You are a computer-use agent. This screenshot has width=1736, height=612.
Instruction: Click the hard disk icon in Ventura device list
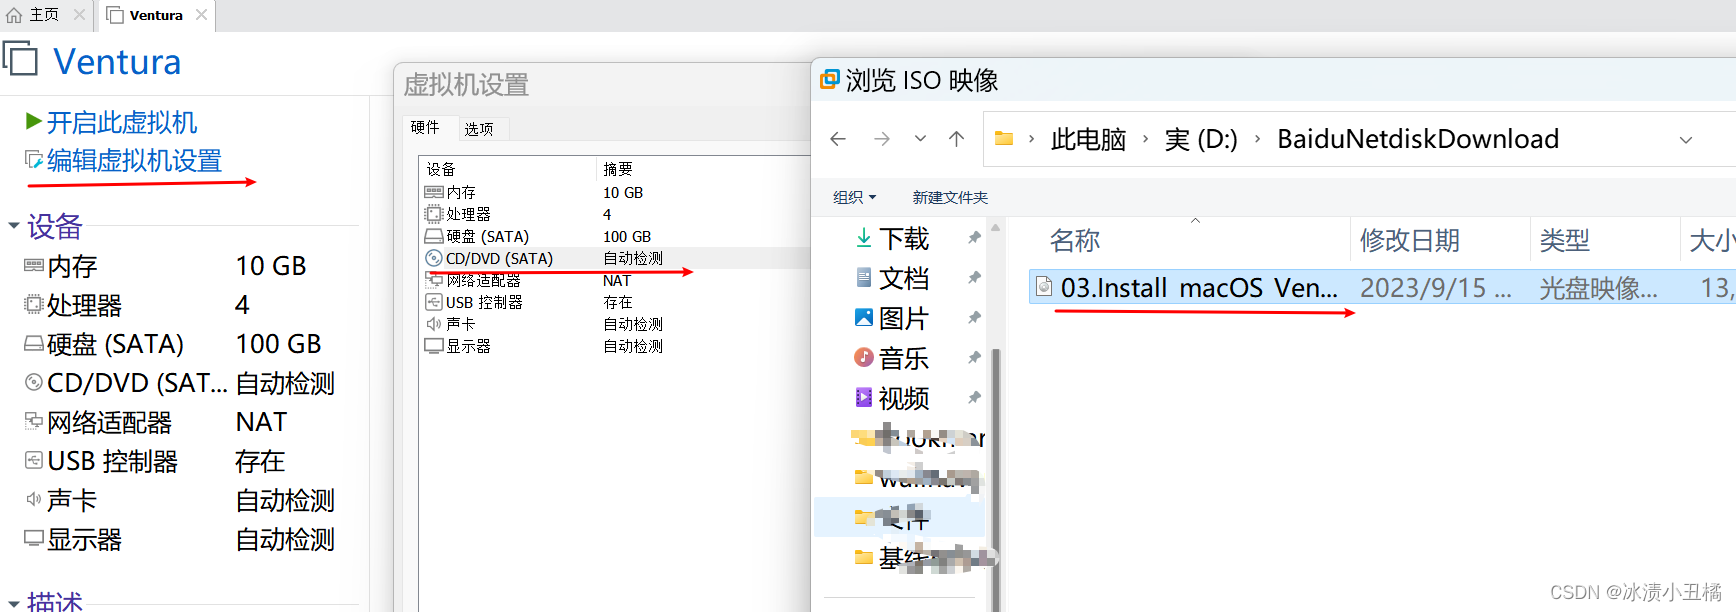coord(34,343)
